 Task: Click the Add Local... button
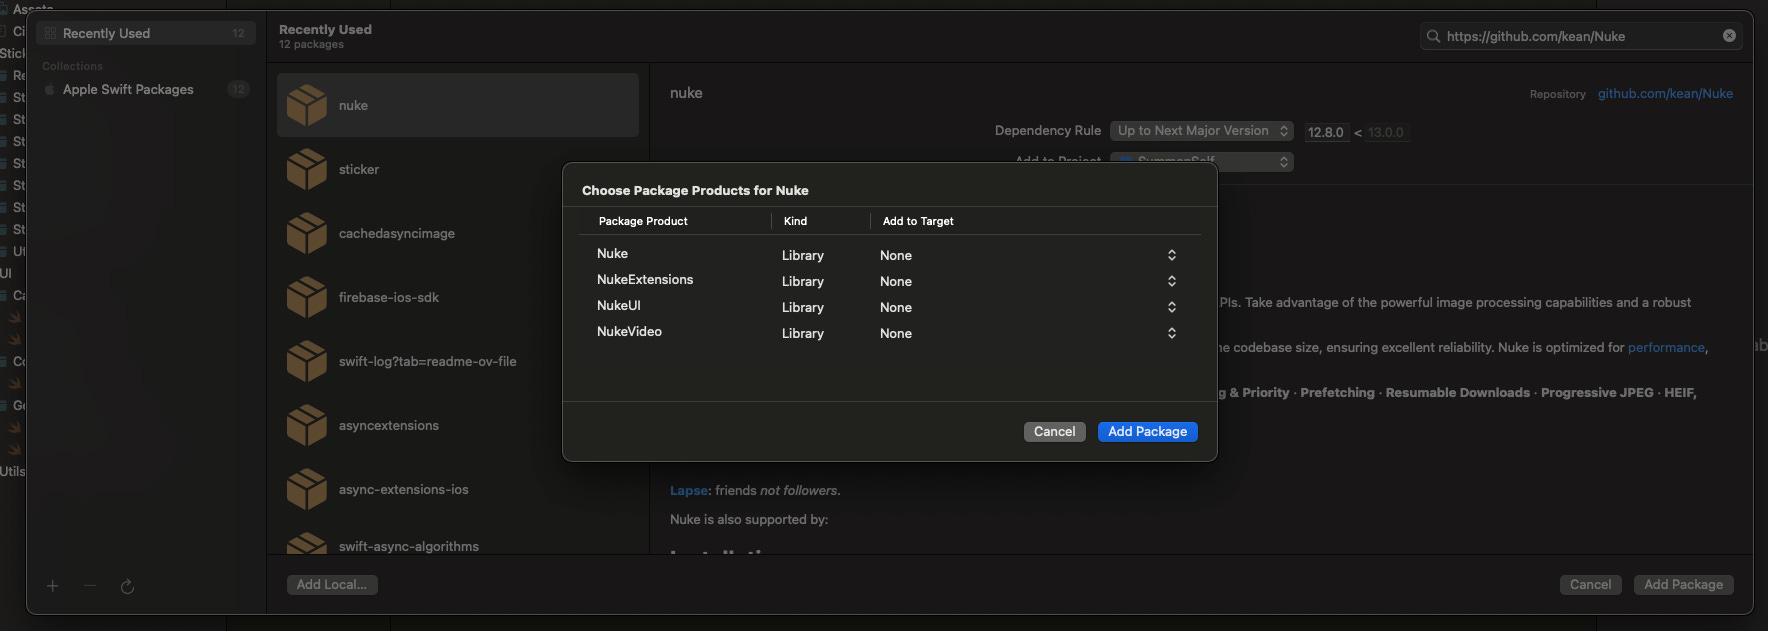[x=332, y=584]
